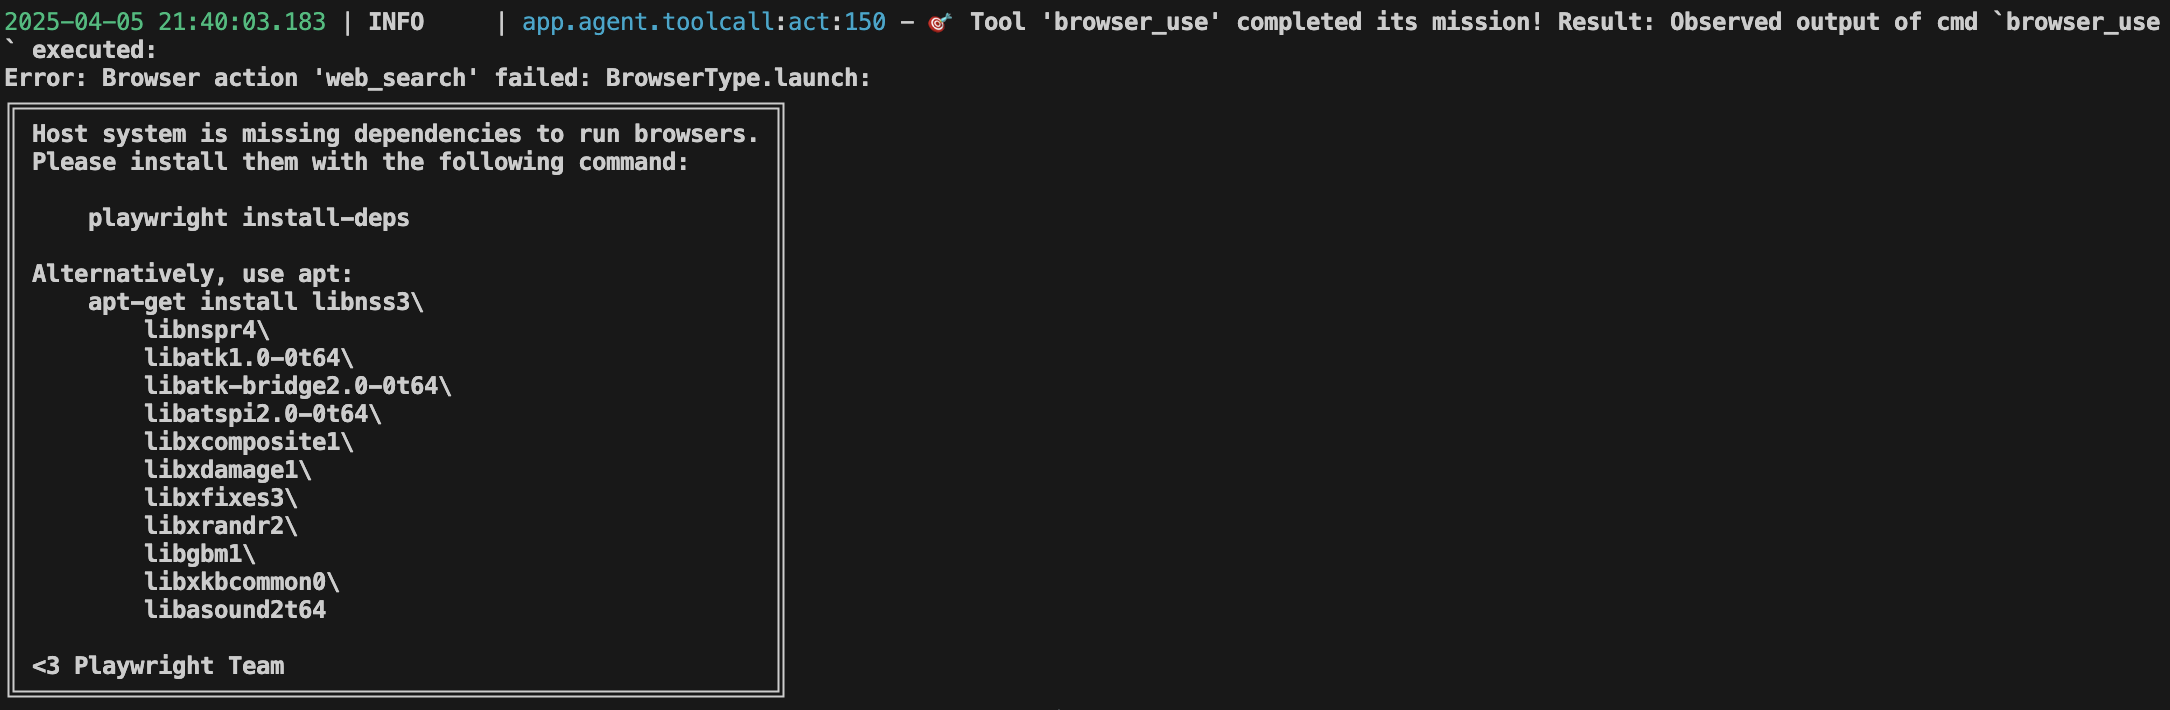This screenshot has width=2170, height=710.
Task: Select the libxcomposite1 package line
Action: click(249, 442)
